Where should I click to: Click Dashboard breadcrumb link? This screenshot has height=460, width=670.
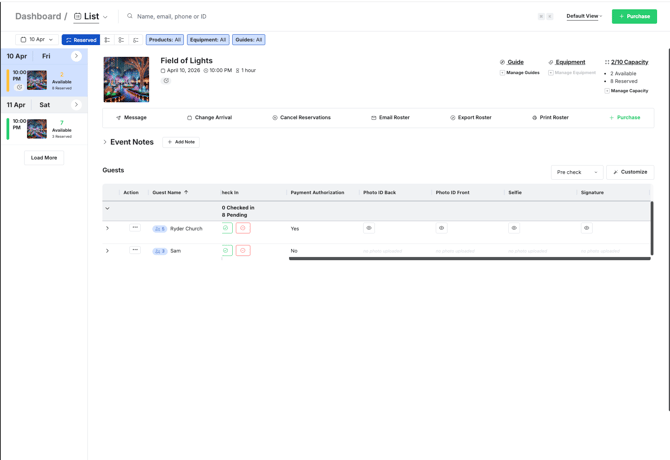tap(38, 16)
